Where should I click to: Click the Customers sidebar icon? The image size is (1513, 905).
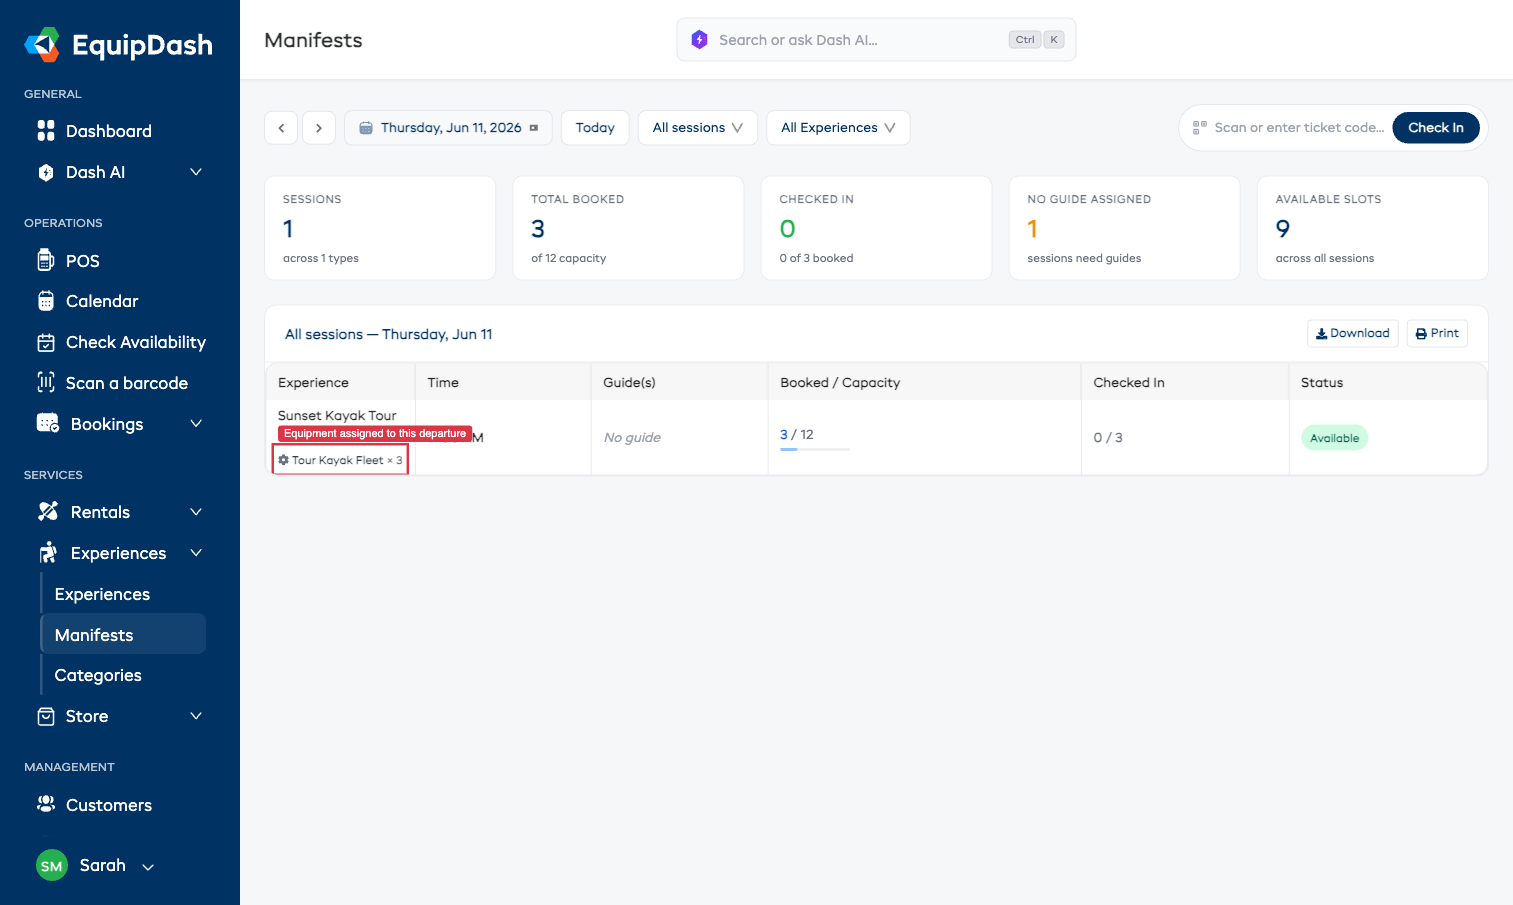tap(46, 804)
